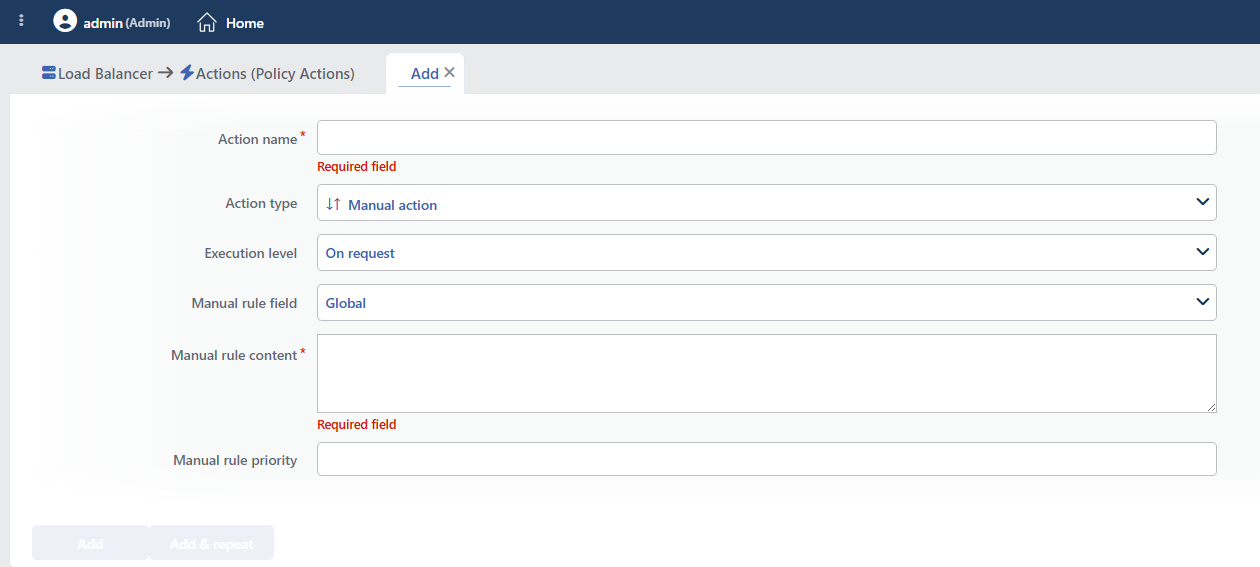Open the Manual rule field dropdown

click(767, 303)
